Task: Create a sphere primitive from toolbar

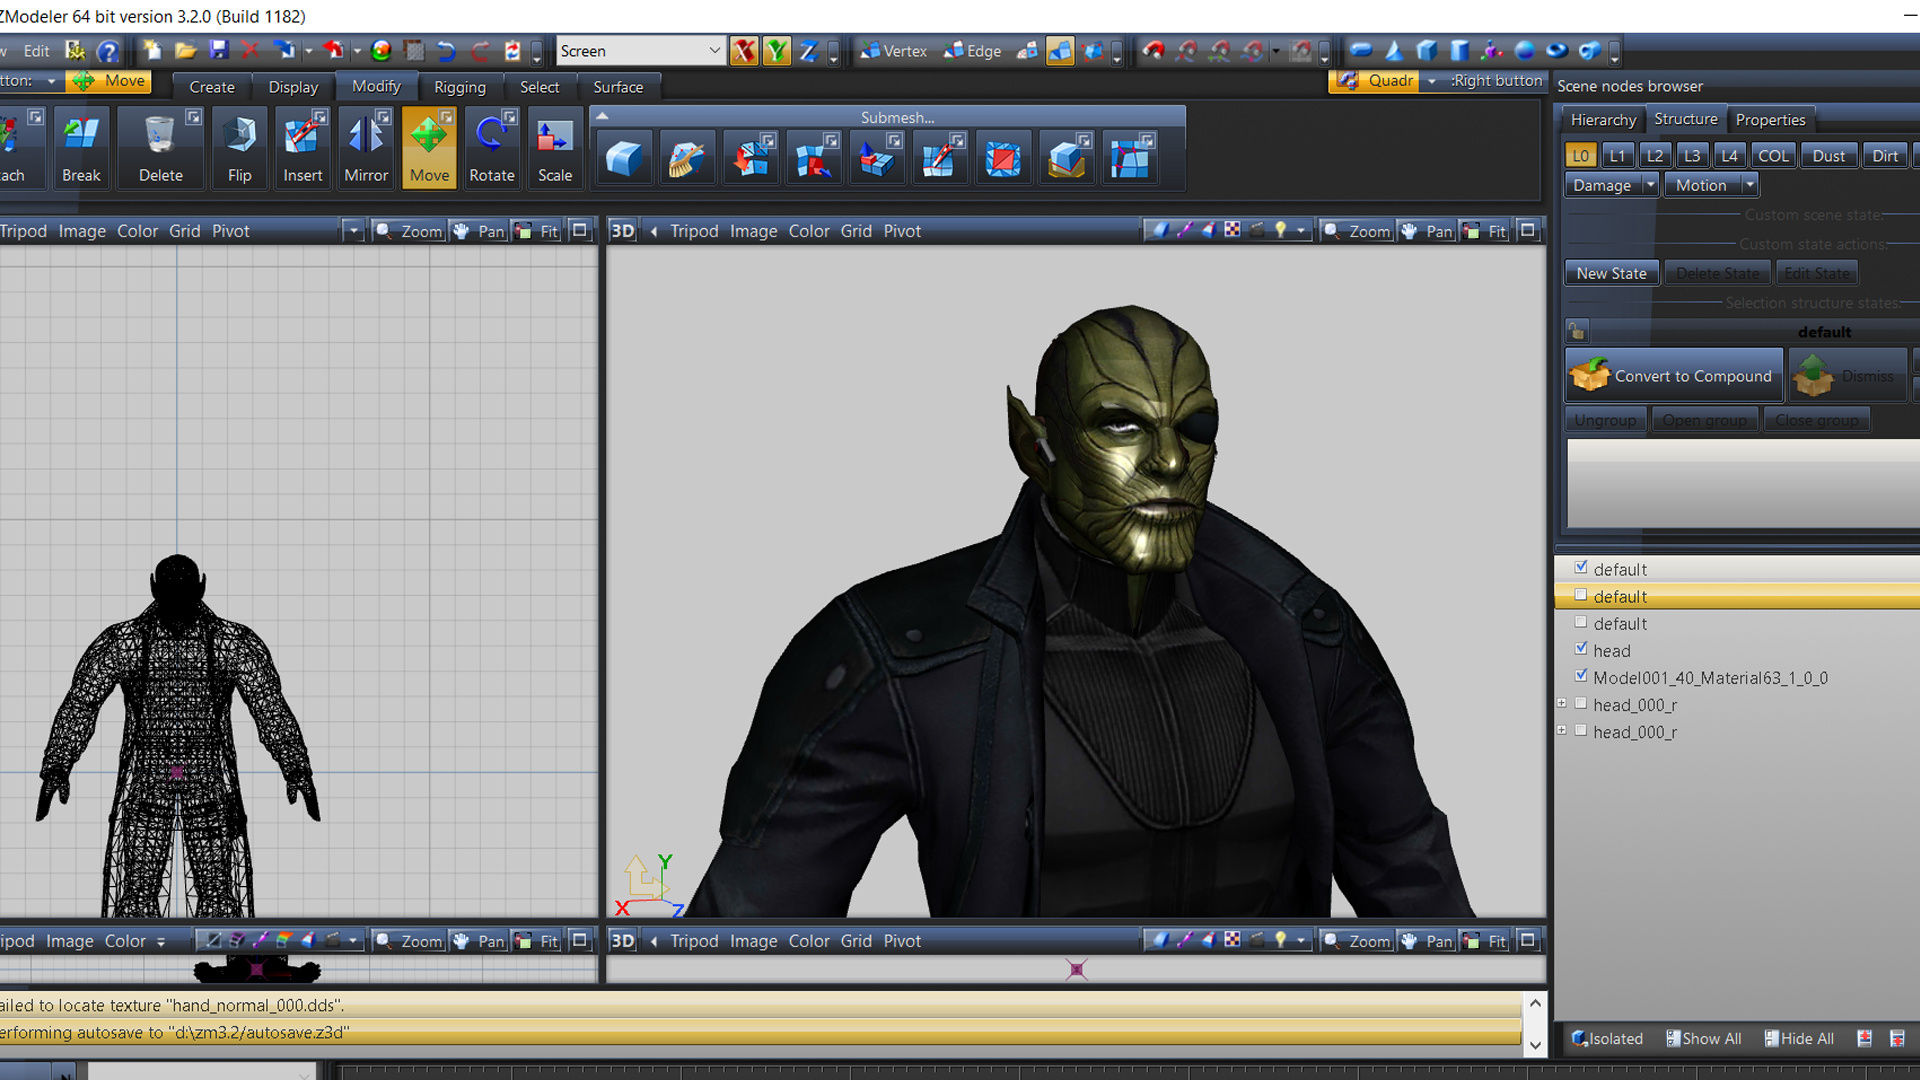Action: [1525, 50]
